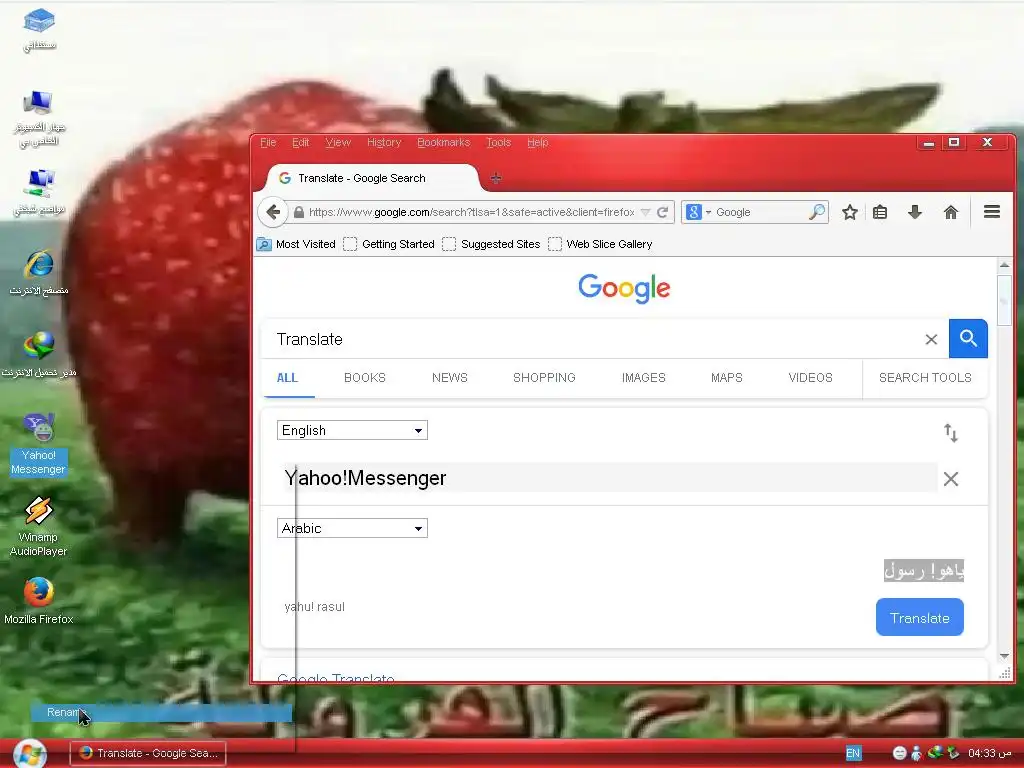Image resolution: width=1024 pixels, height=768 pixels.
Task: Go to the Firefox home page icon
Action: point(951,212)
